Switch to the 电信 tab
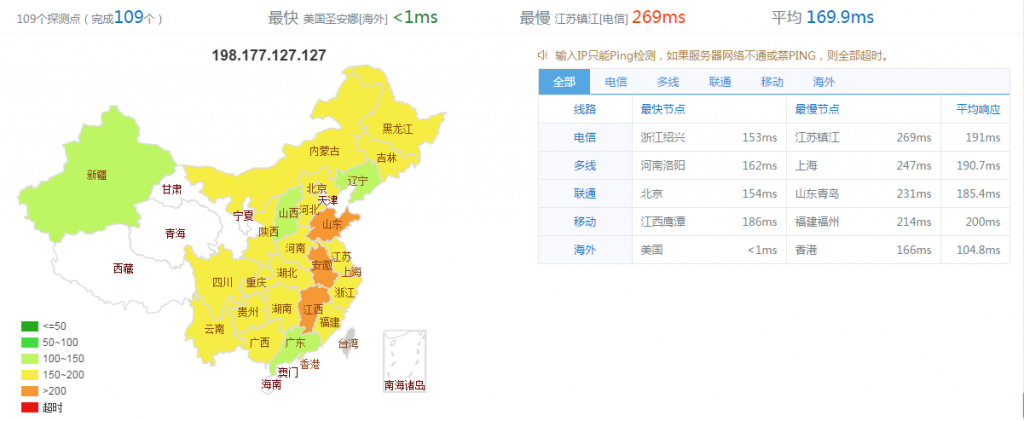This screenshot has width=1024, height=421. pos(616,82)
